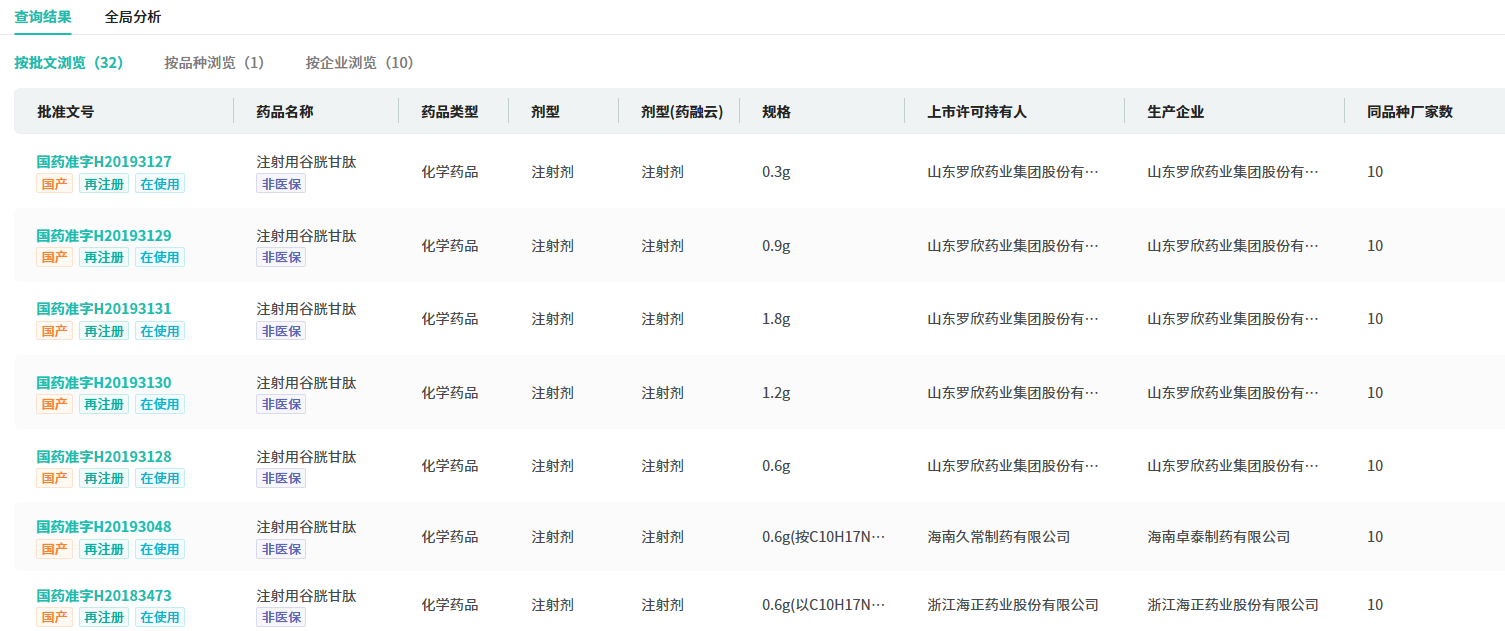Select 按企业浏览（10）view
This screenshot has height=631, width=1505.
coord(360,63)
